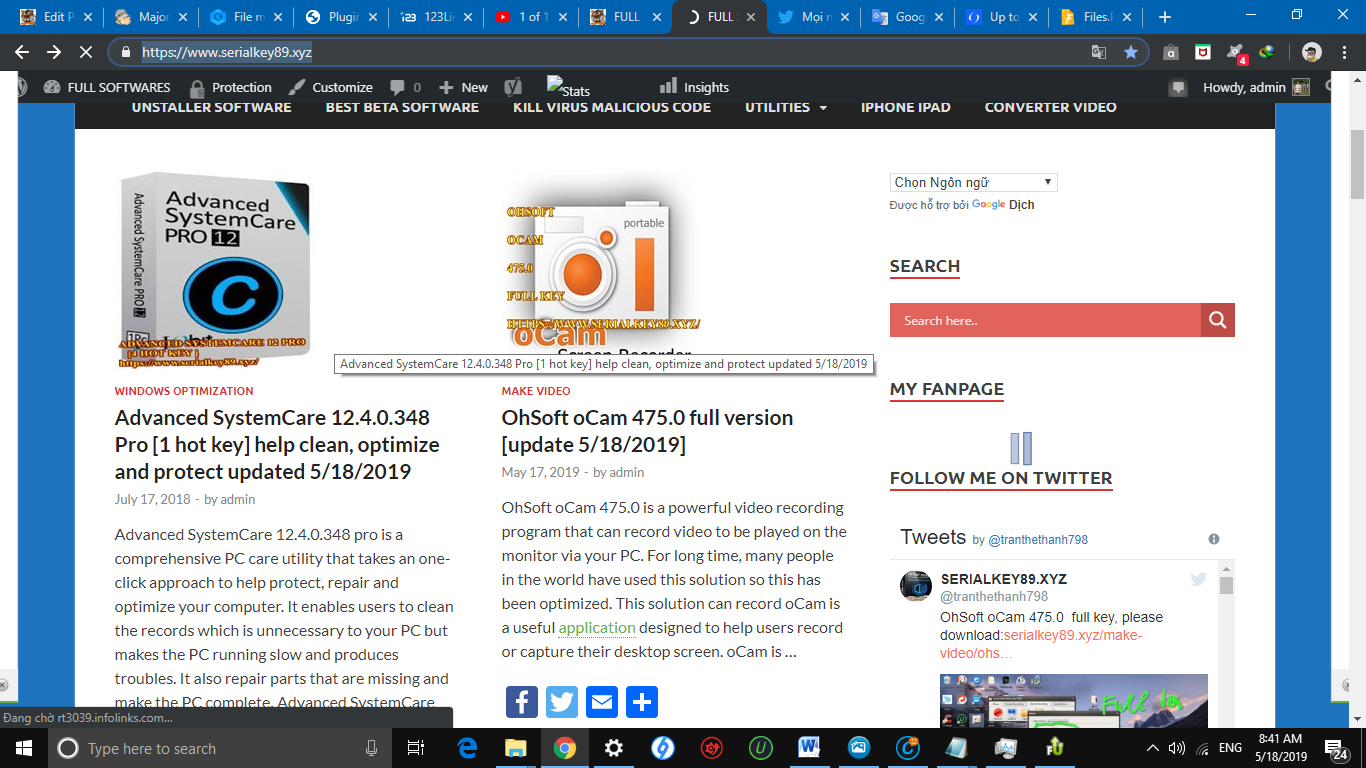
Task: Open Chrome's three-dot menu
Action: tap(1344, 52)
